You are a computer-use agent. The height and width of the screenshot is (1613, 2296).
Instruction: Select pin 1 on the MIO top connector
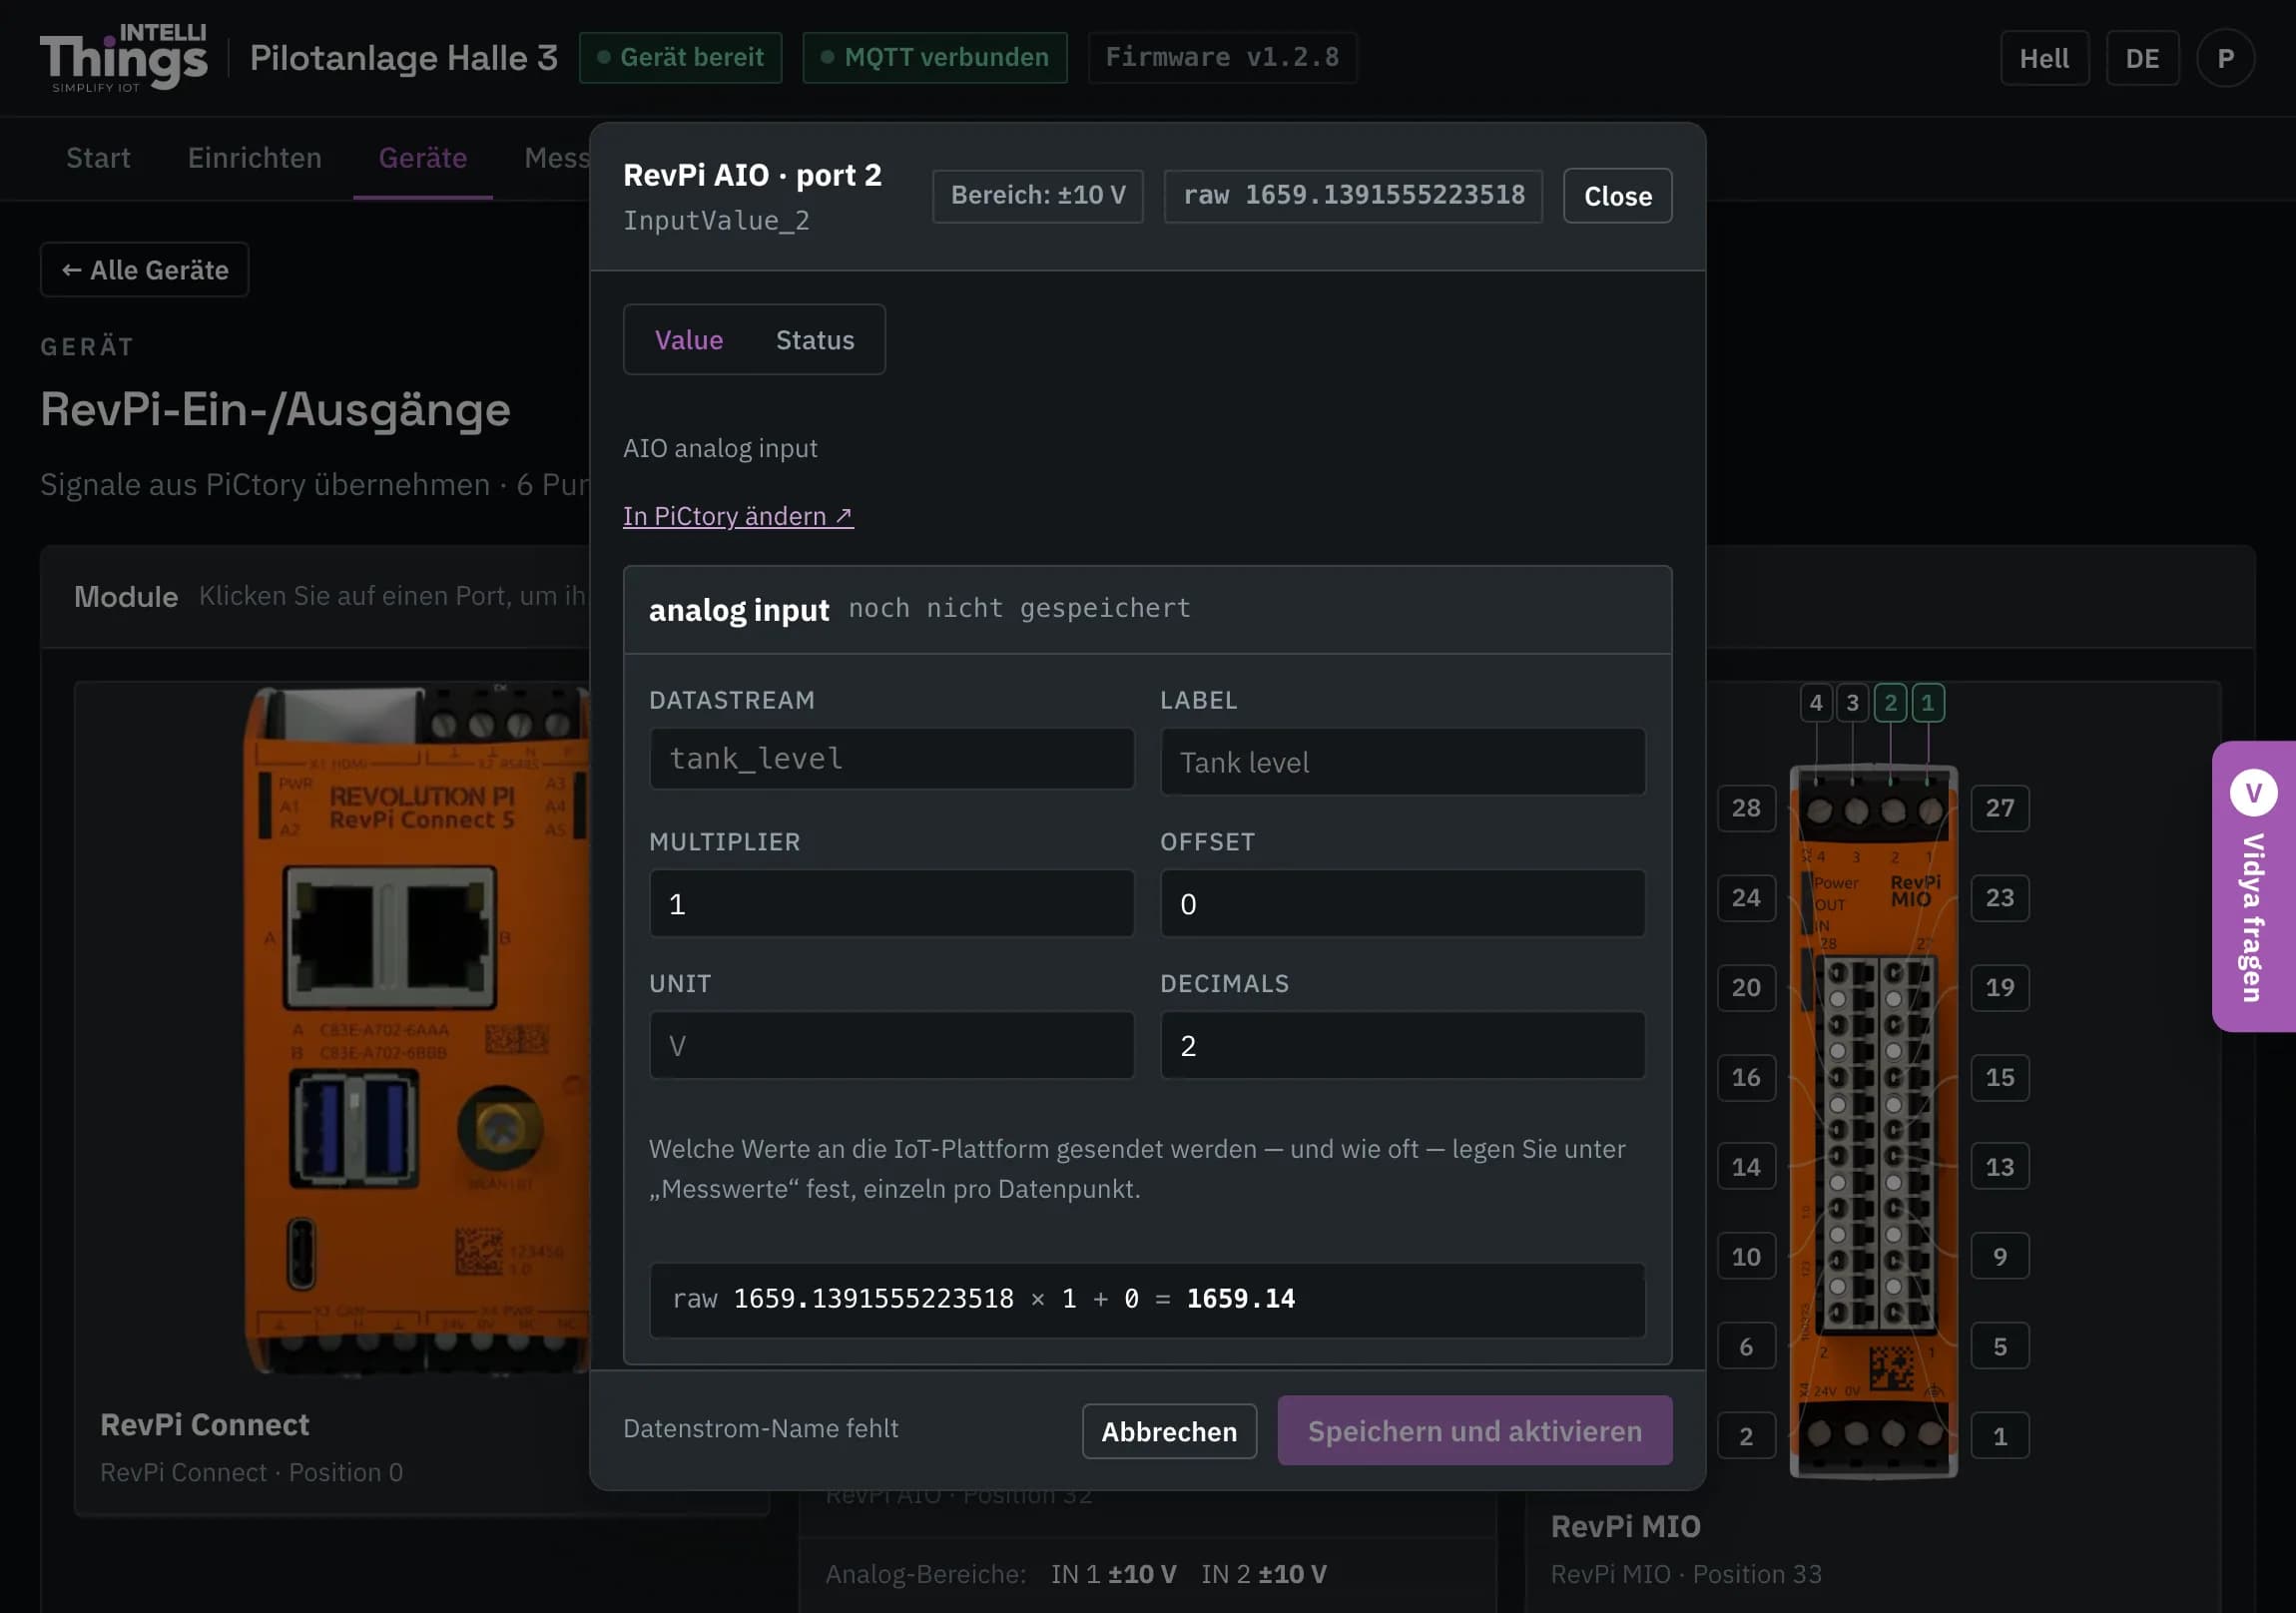[1927, 702]
